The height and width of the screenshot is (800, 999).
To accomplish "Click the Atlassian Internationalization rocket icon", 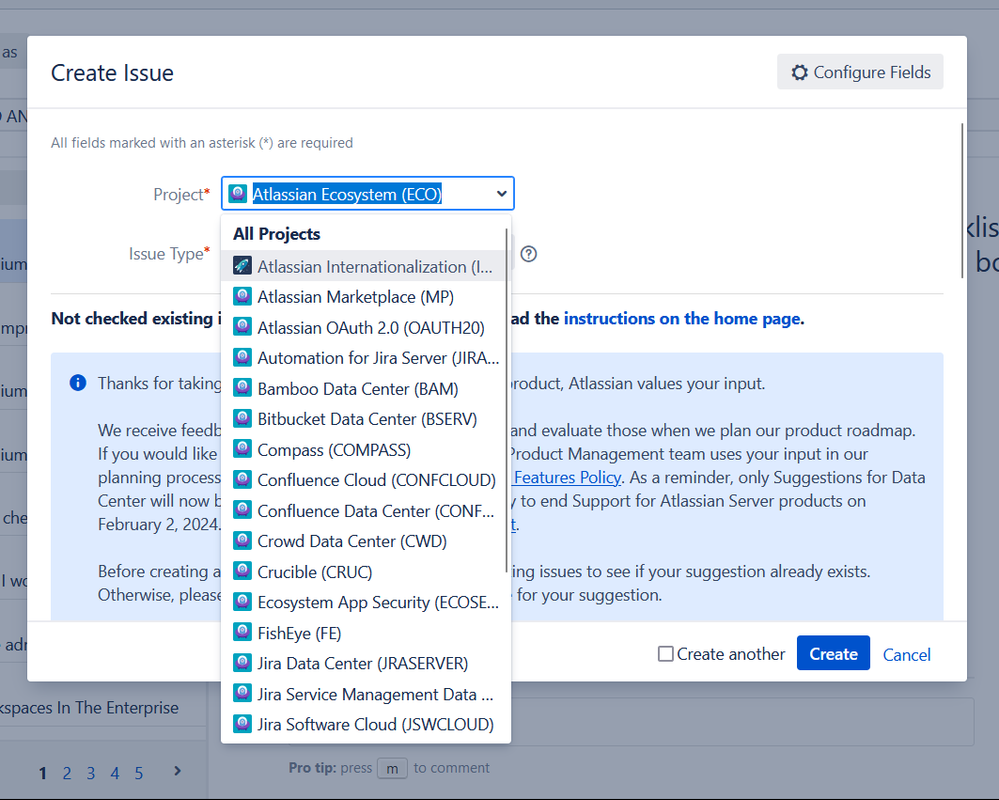I will pyautogui.click(x=242, y=266).
